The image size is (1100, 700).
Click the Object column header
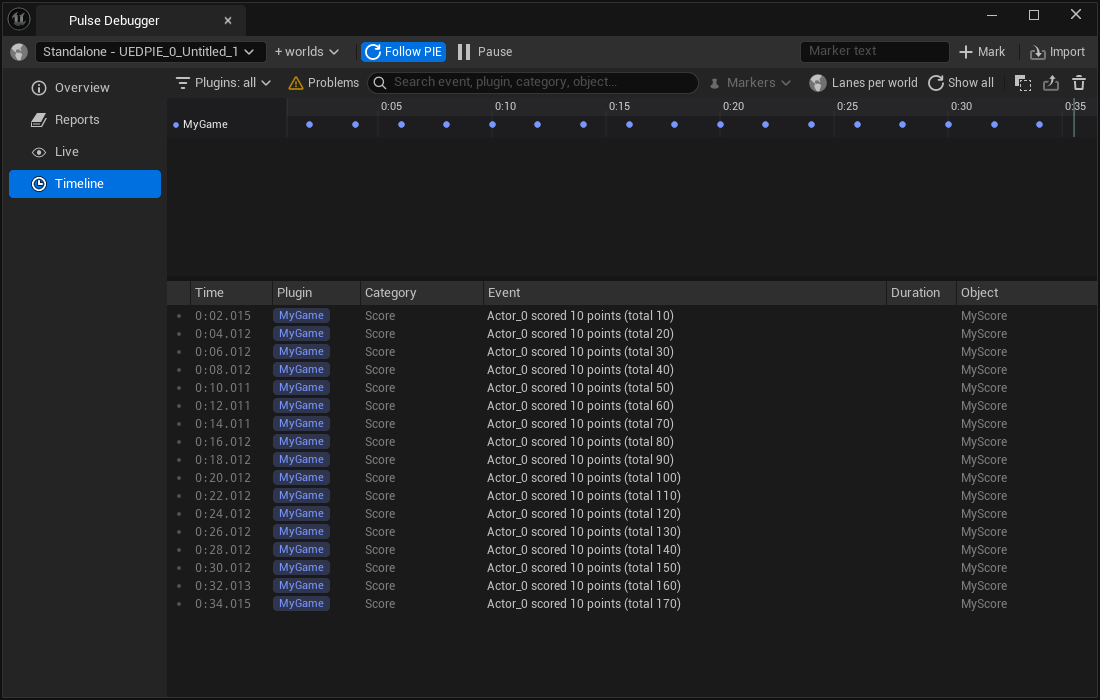1026,293
